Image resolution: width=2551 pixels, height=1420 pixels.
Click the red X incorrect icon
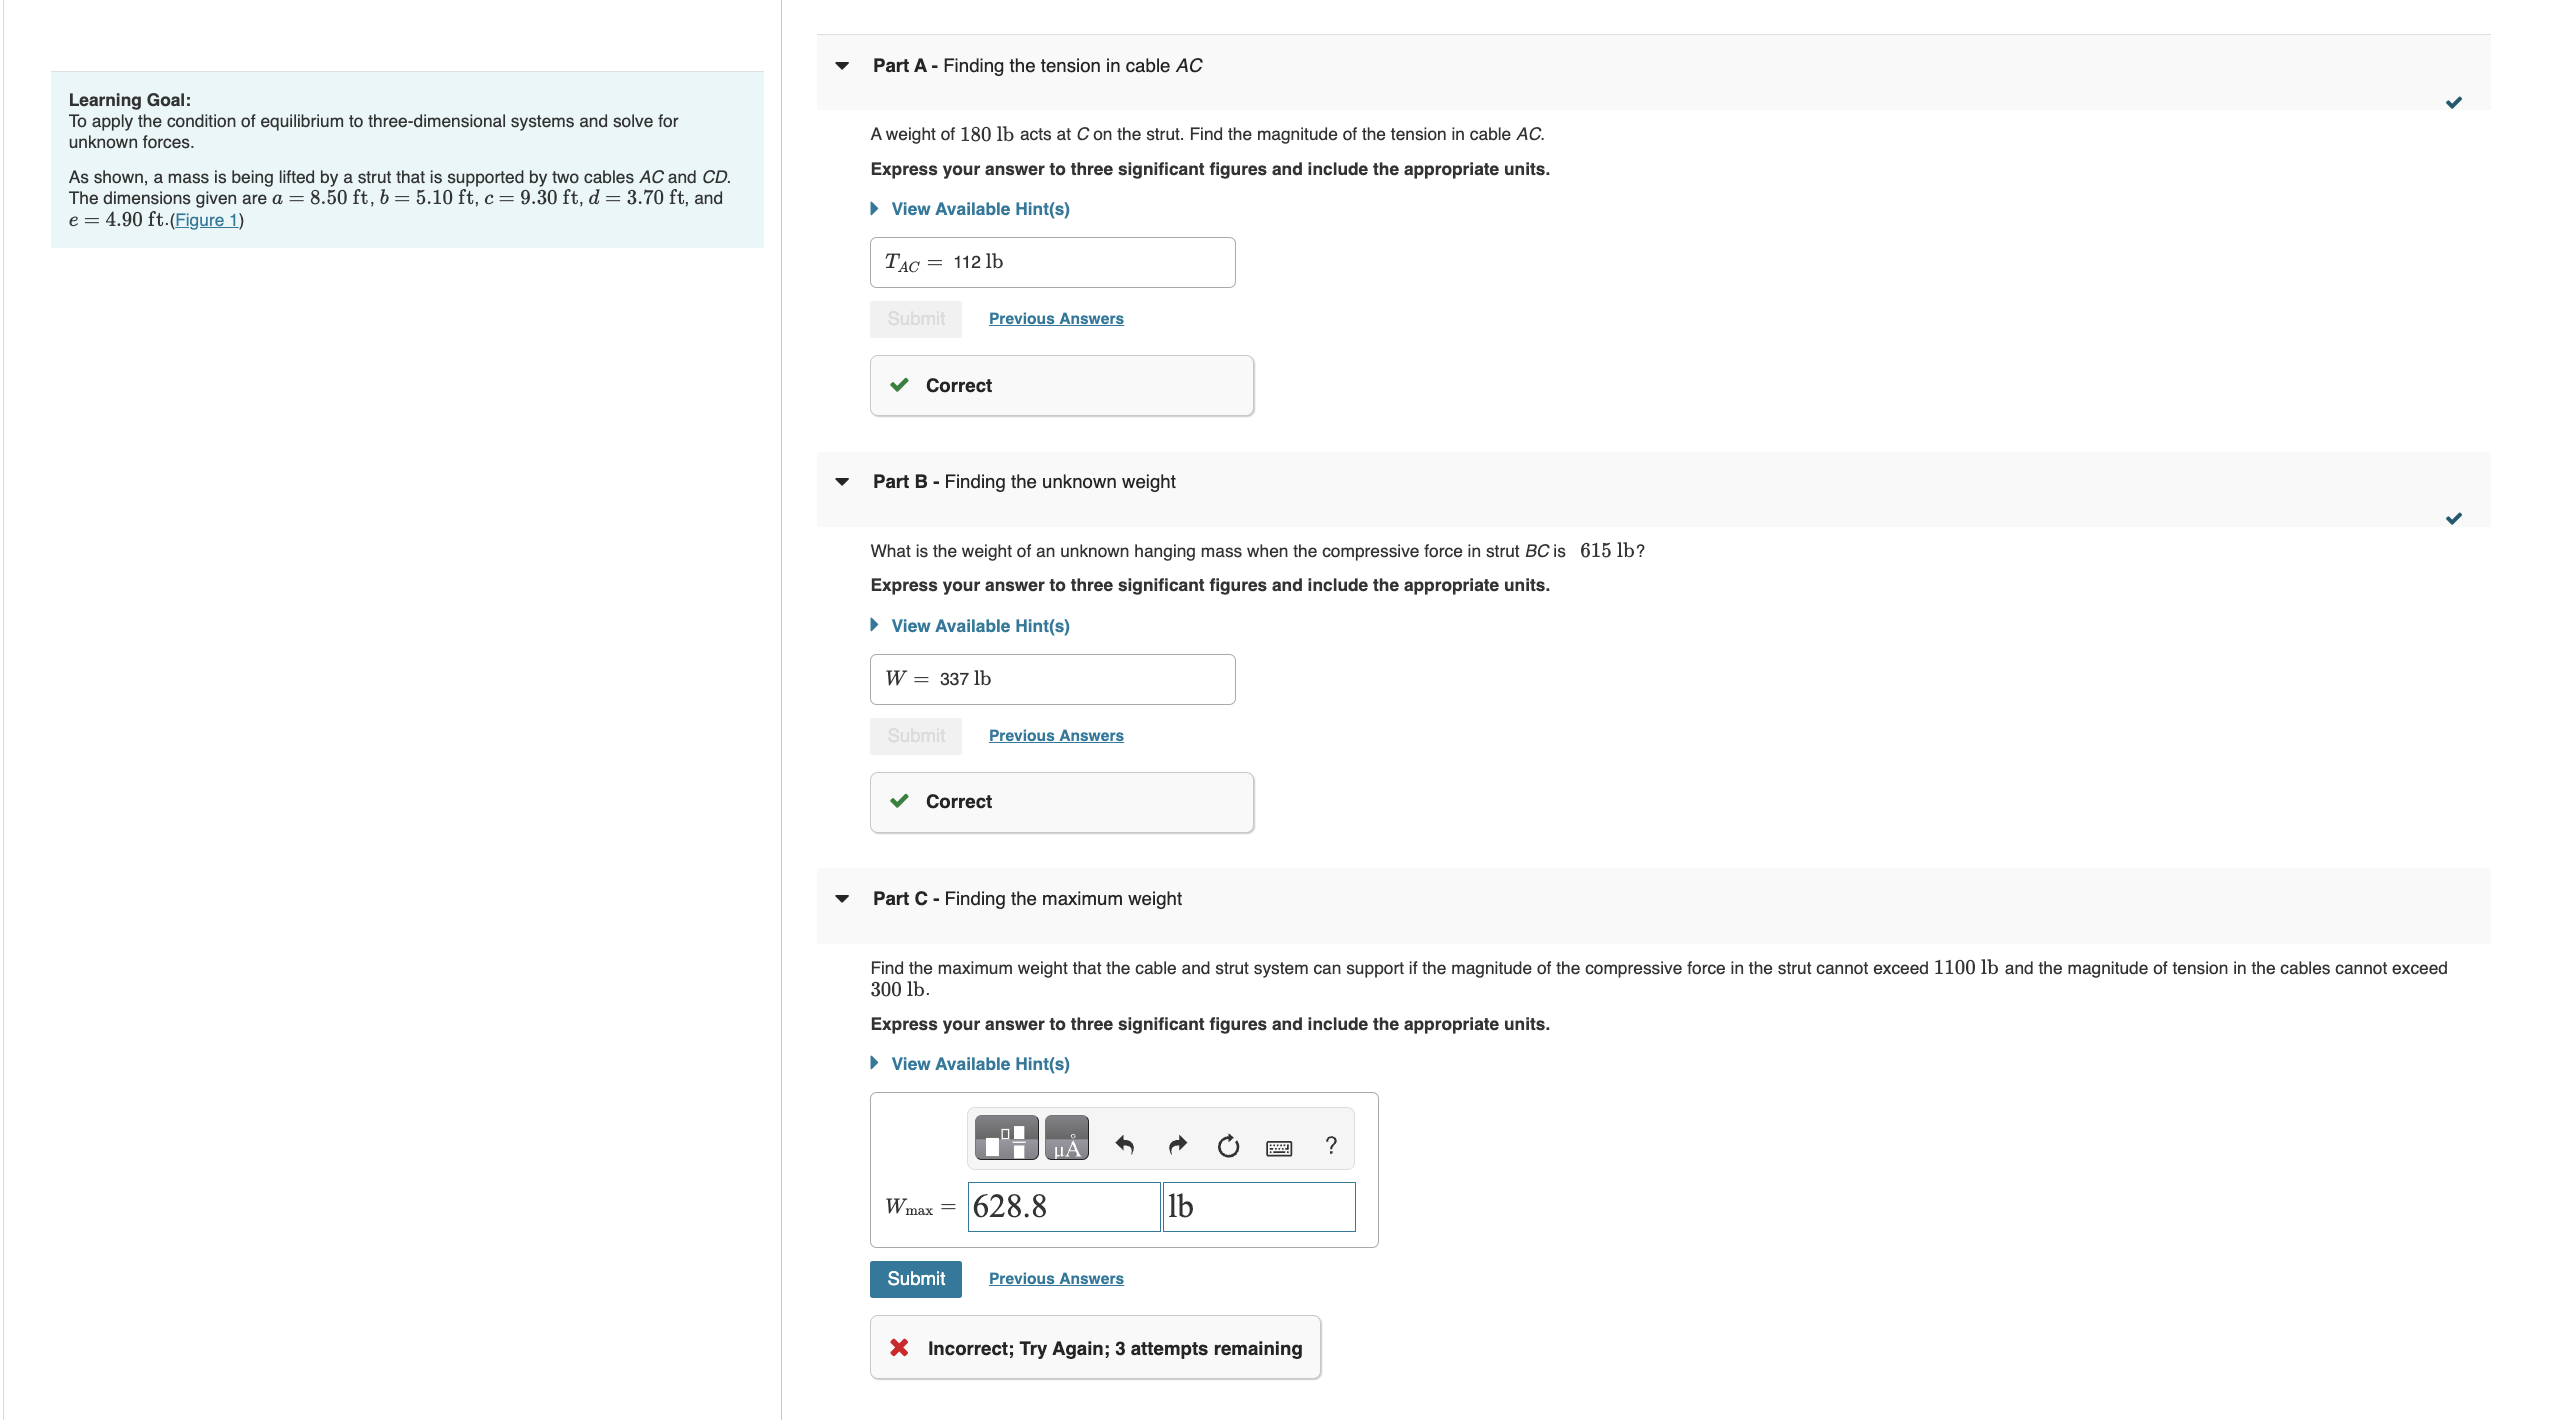click(899, 1347)
